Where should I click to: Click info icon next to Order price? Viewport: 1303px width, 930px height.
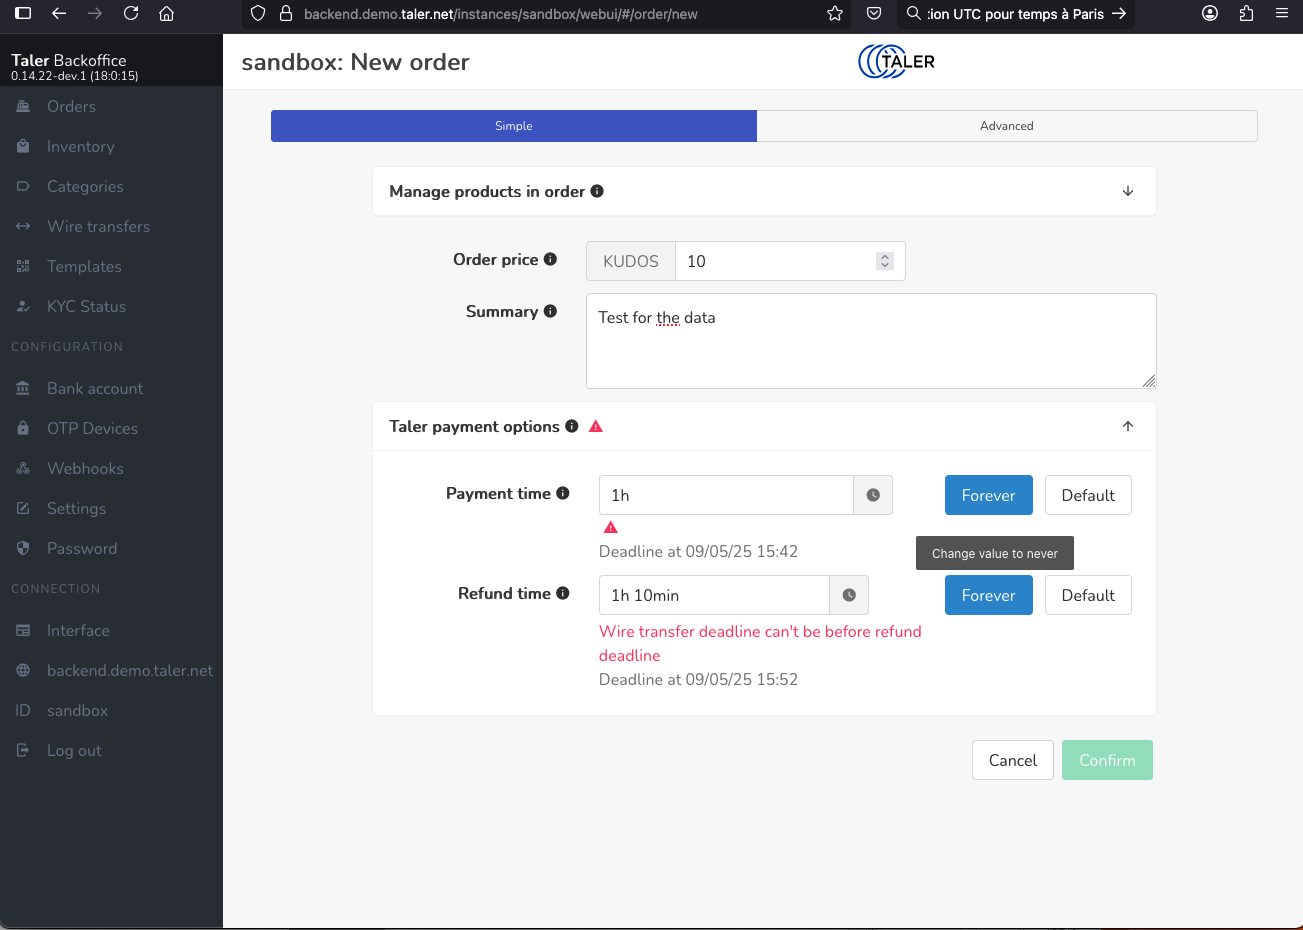pos(550,259)
